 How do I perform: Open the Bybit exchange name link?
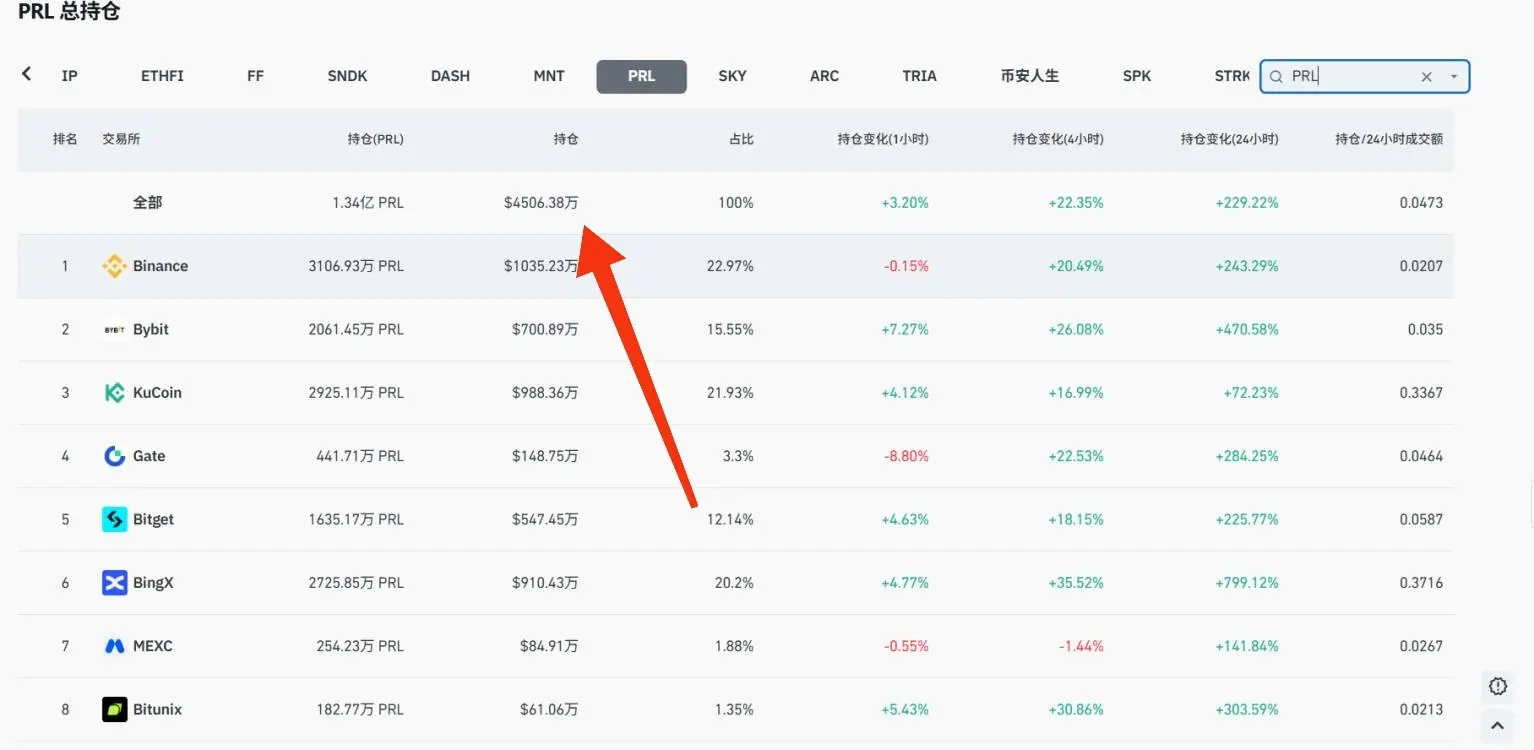[151, 329]
